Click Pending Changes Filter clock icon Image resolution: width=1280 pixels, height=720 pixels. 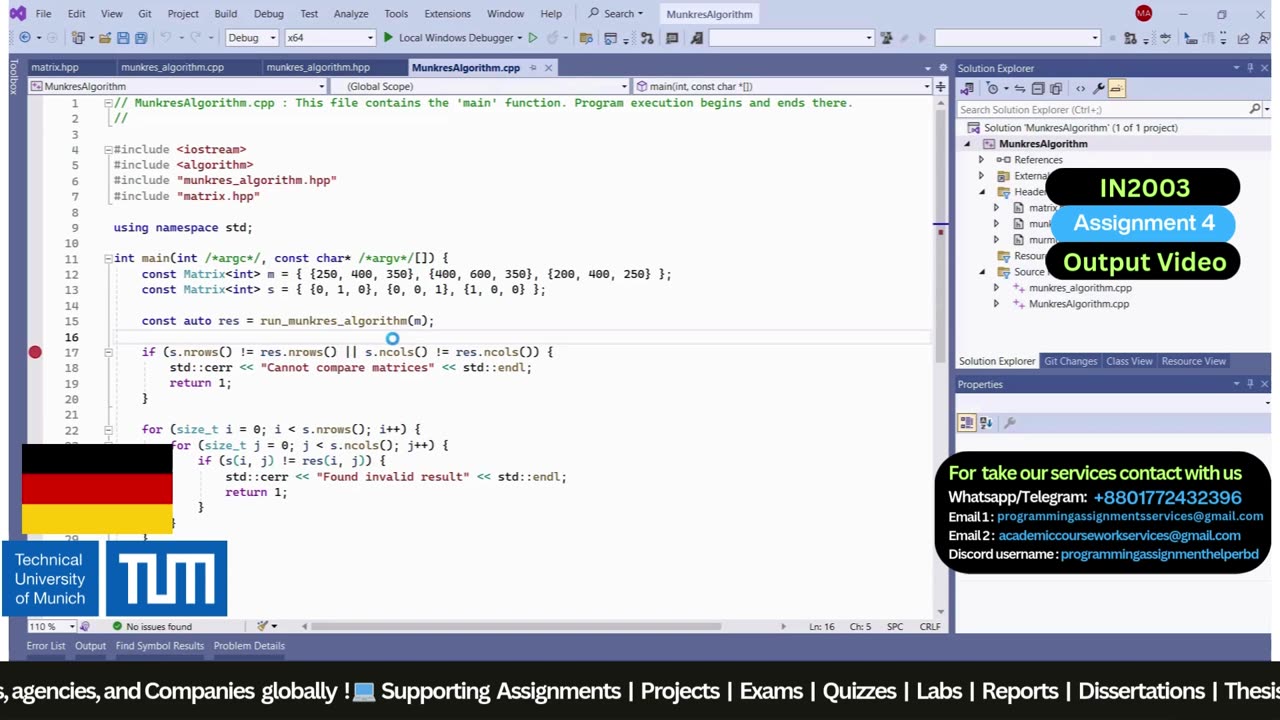point(993,88)
